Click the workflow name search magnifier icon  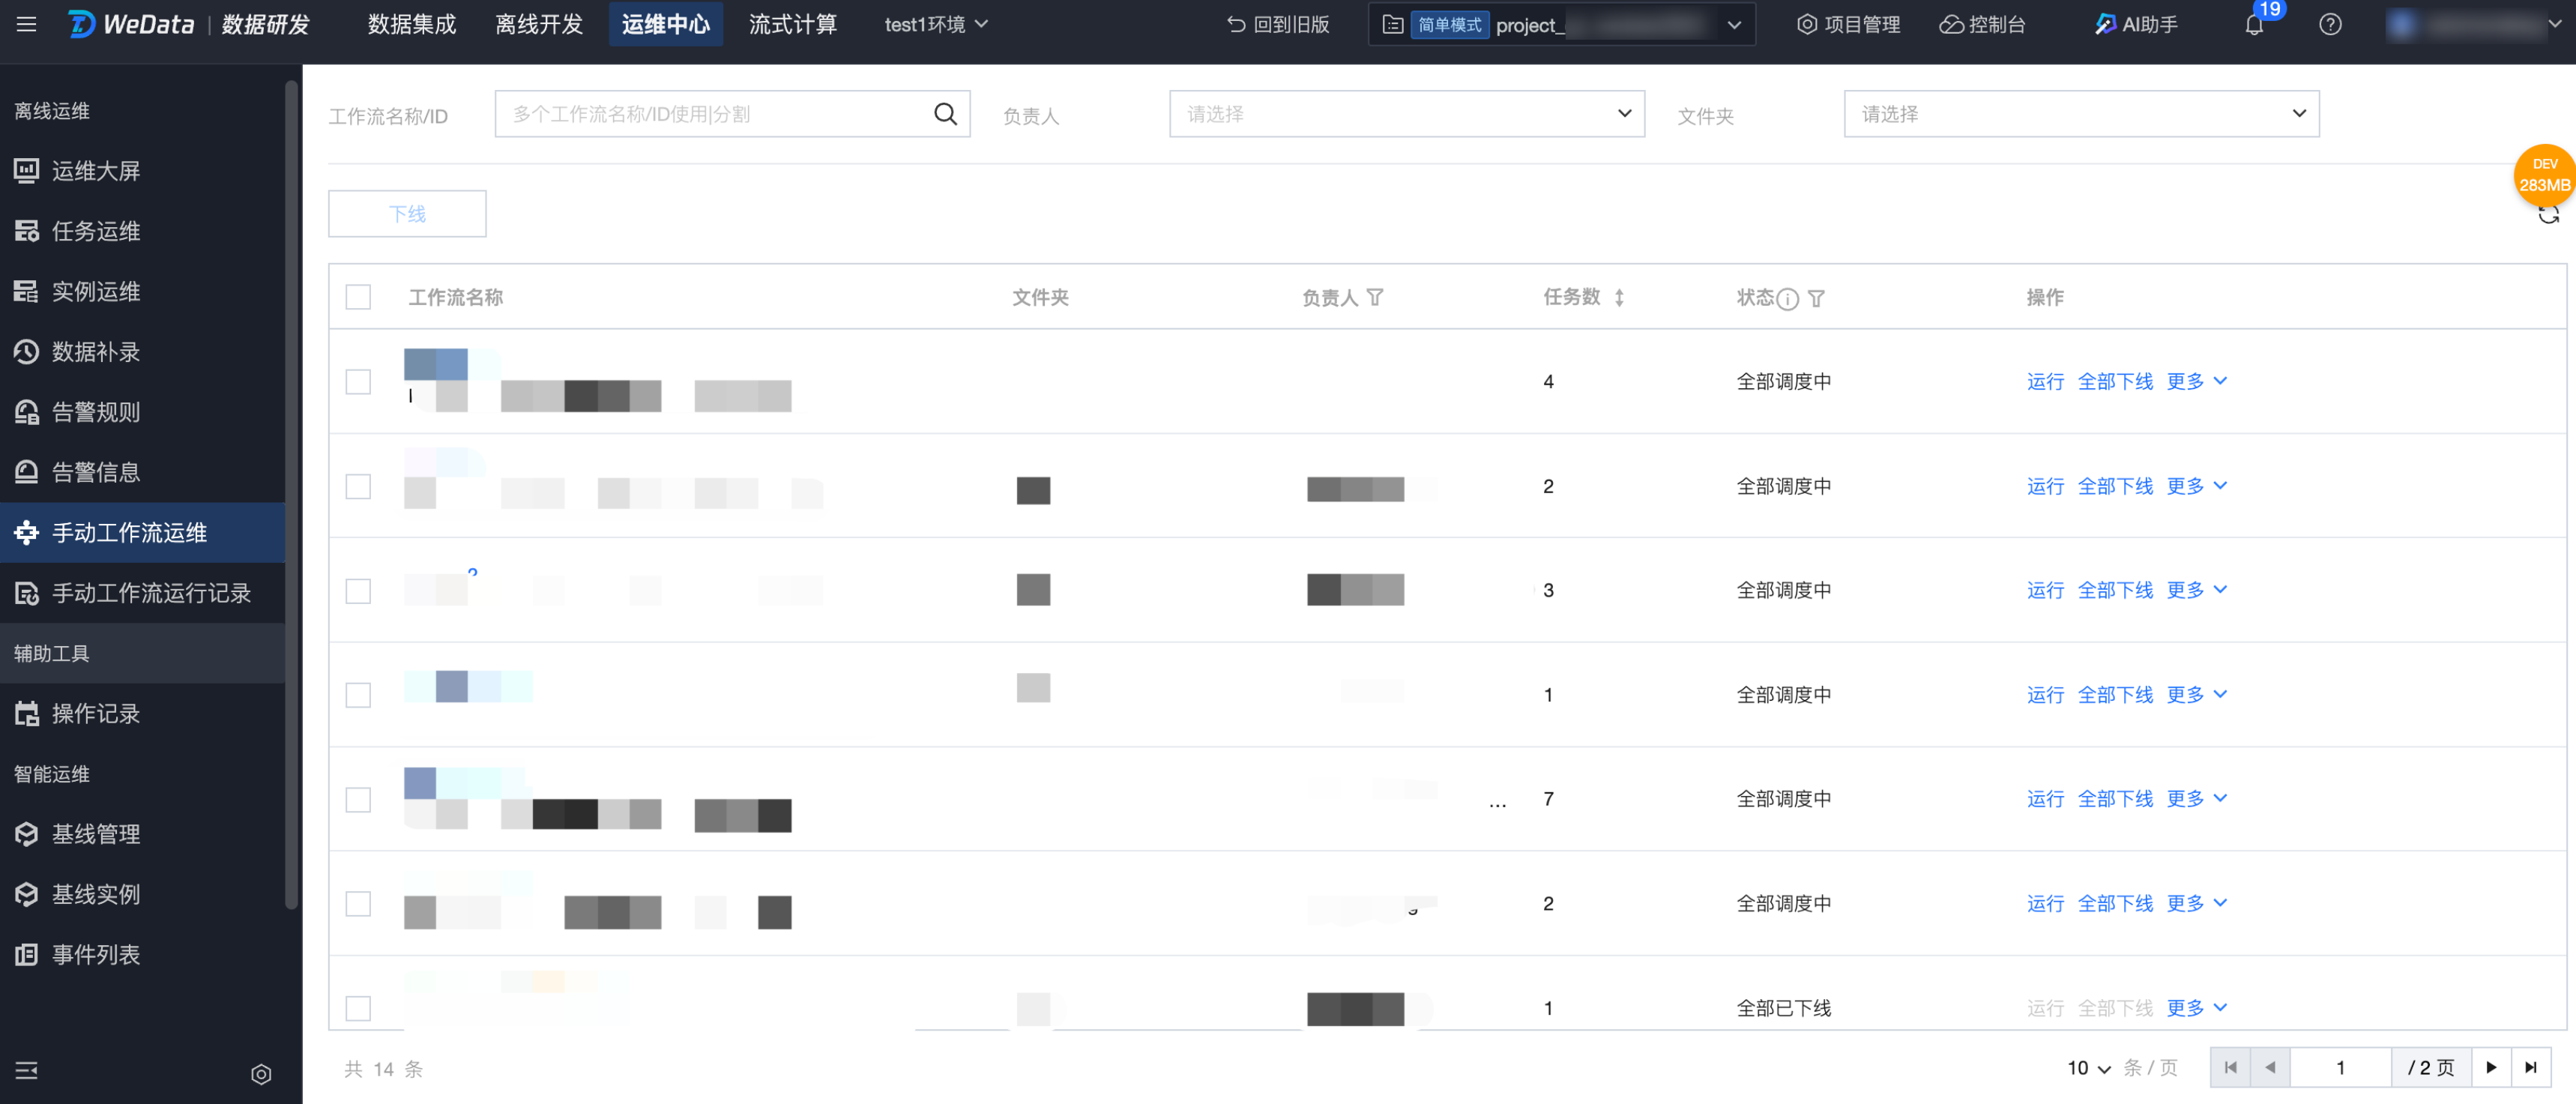pyautogui.click(x=945, y=114)
